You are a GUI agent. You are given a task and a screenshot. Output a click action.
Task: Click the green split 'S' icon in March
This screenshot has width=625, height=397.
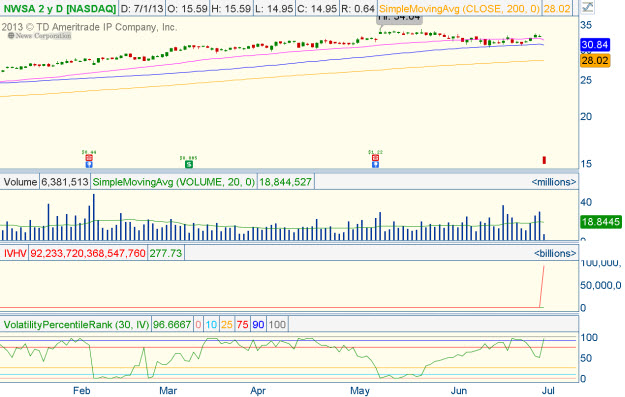pyautogui.click(x=189, y=164)
